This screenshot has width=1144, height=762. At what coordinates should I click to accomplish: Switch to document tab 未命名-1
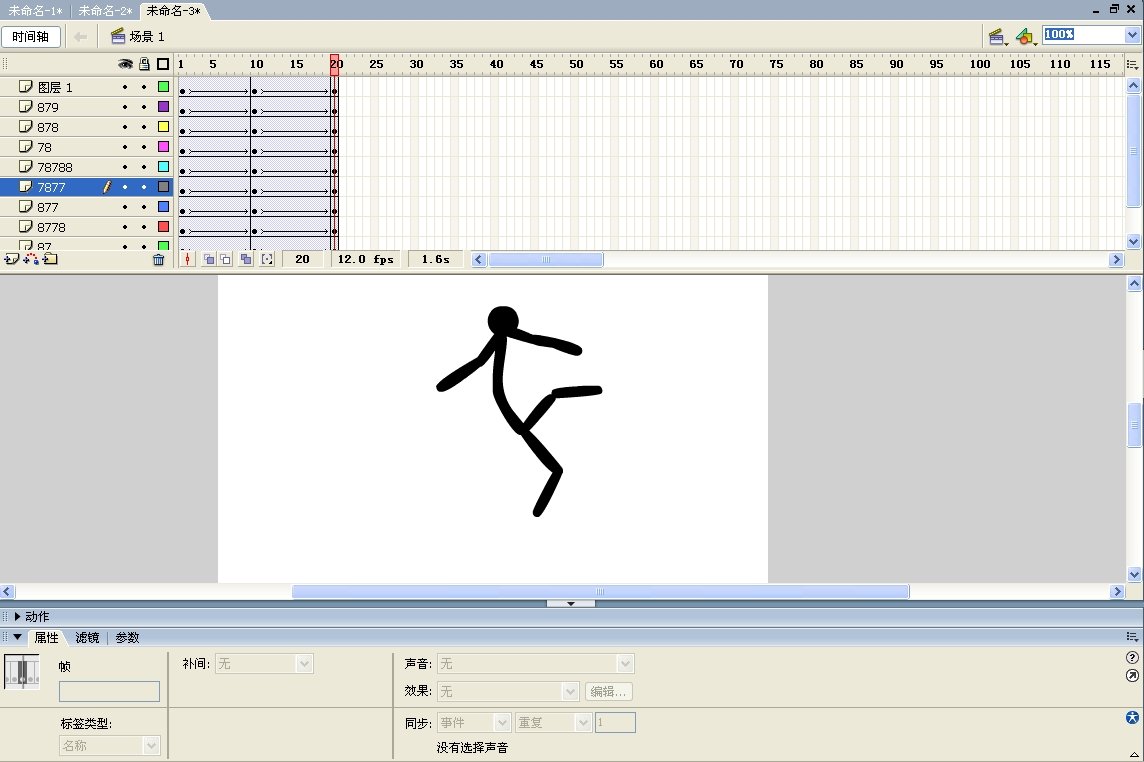click(35, 11)
